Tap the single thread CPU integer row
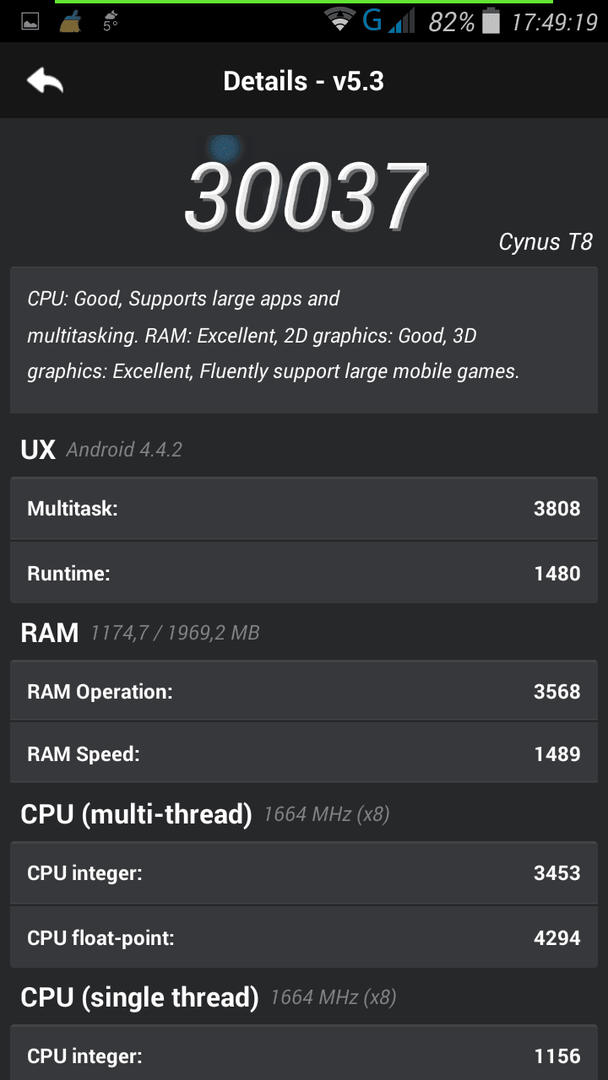This screenshot has width=608, height=1080. coord(304,1054)
